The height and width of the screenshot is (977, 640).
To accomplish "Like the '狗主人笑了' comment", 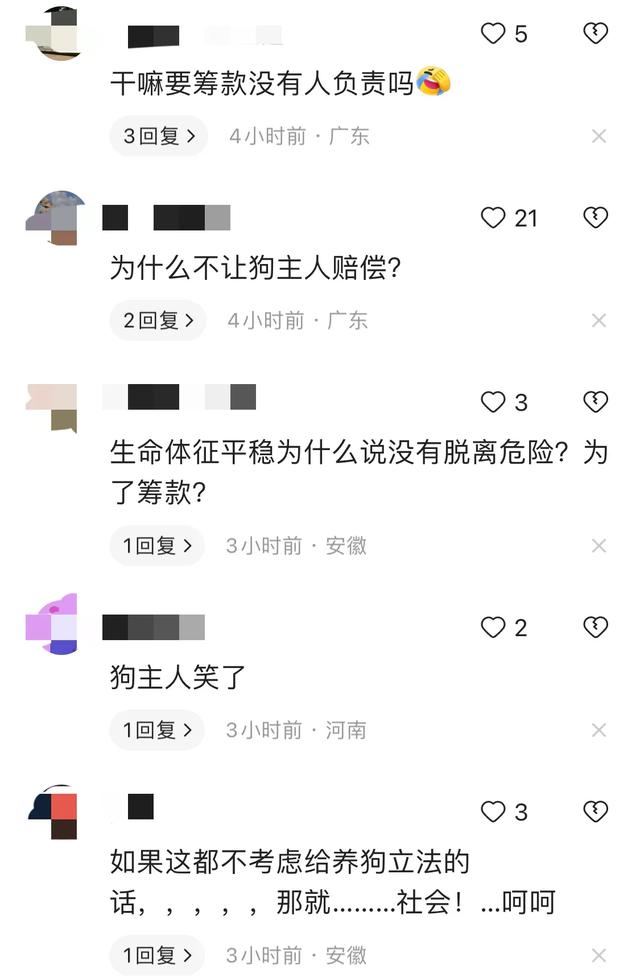I will click(x=493, y=627).
